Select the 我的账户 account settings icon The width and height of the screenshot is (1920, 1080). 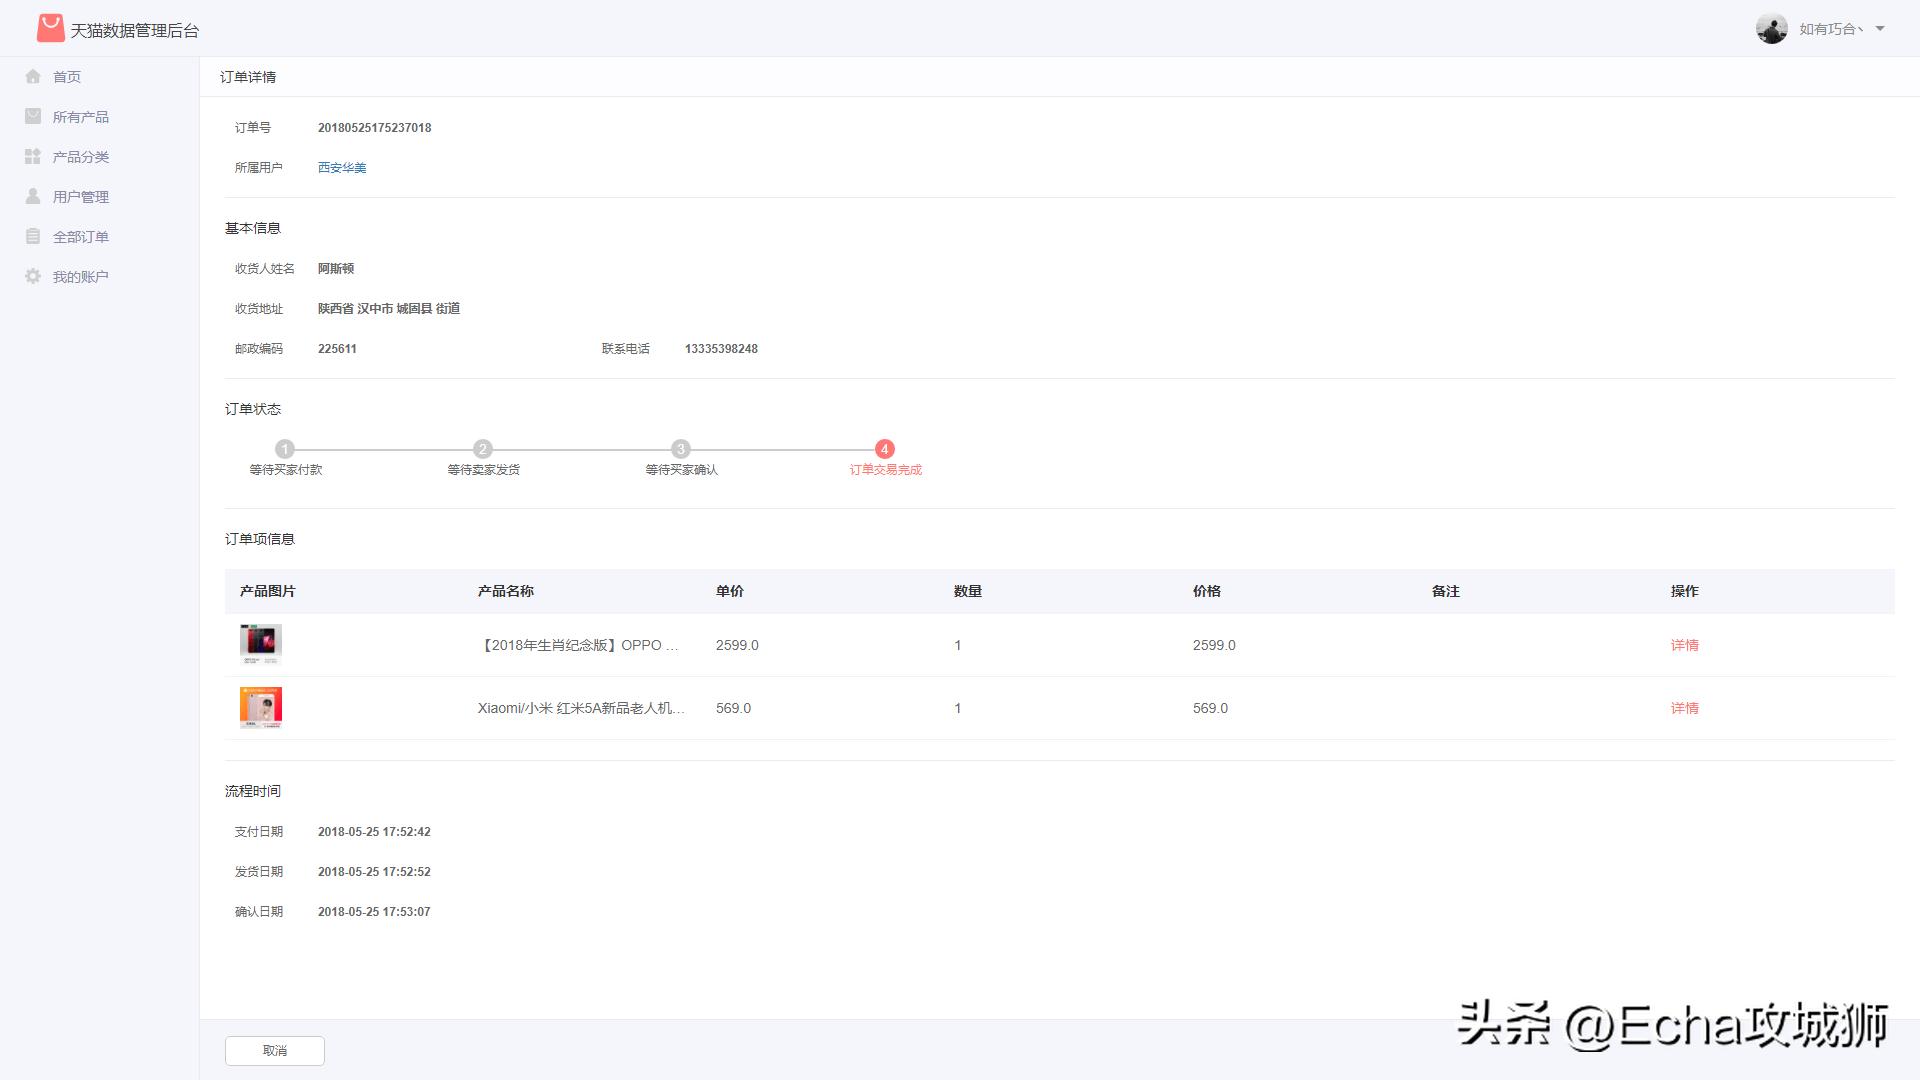(33, 276)
